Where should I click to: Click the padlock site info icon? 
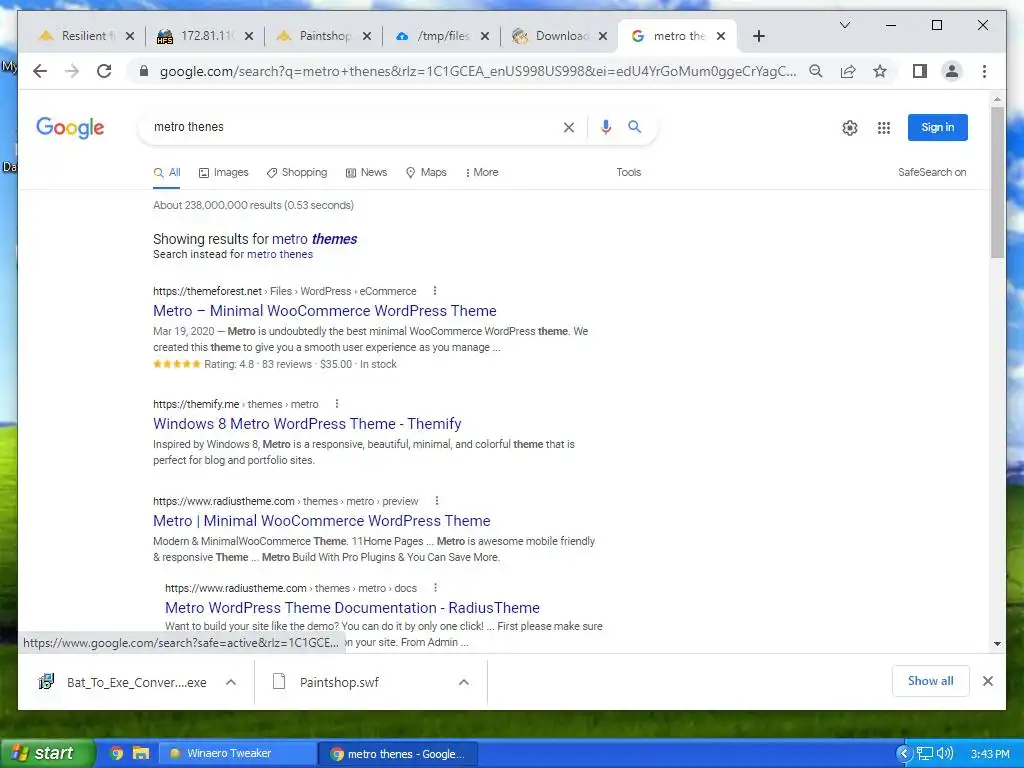144,71
